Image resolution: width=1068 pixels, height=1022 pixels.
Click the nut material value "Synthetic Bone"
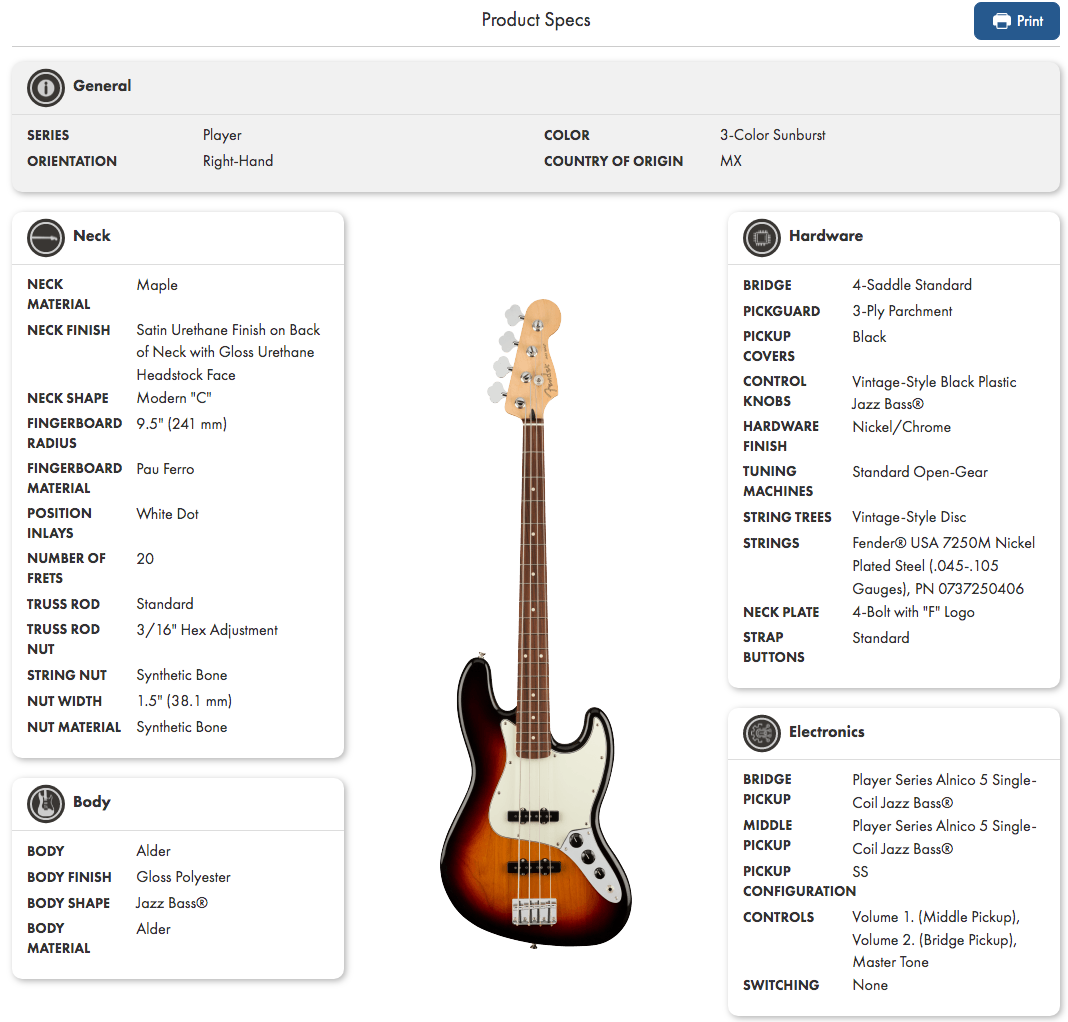pos(182,727)
